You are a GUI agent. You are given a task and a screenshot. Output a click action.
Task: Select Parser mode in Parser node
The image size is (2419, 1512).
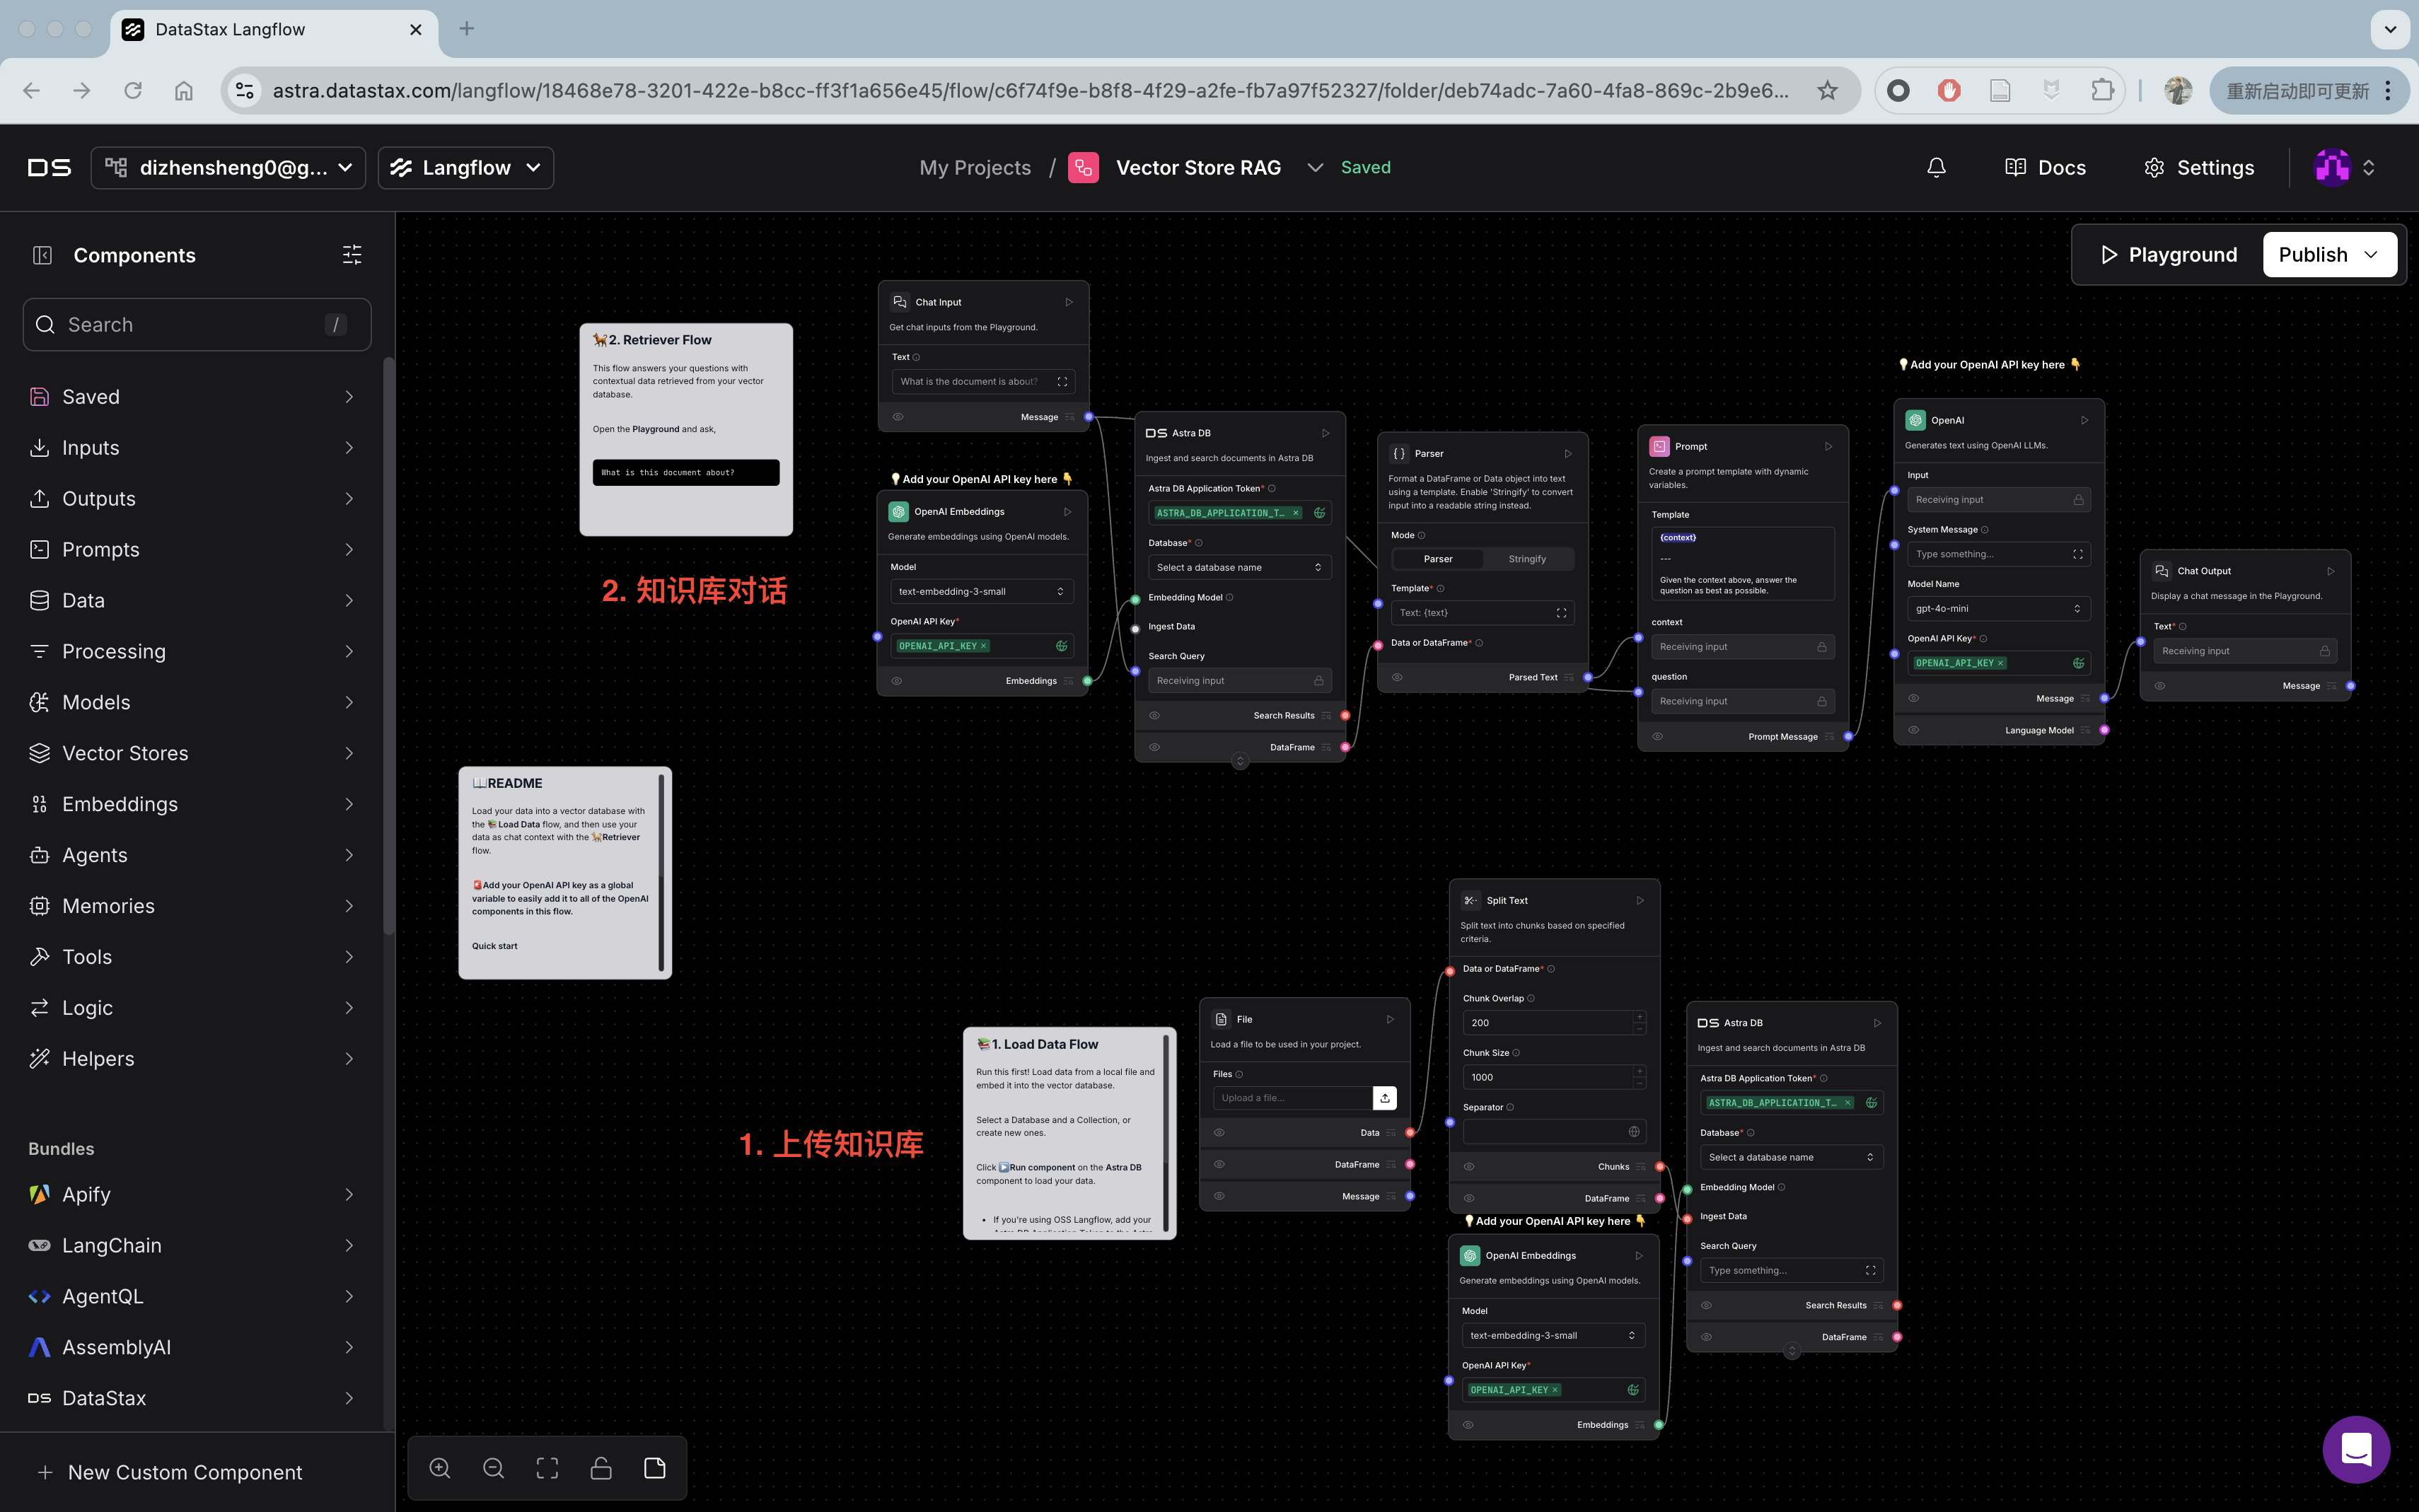1438,559
